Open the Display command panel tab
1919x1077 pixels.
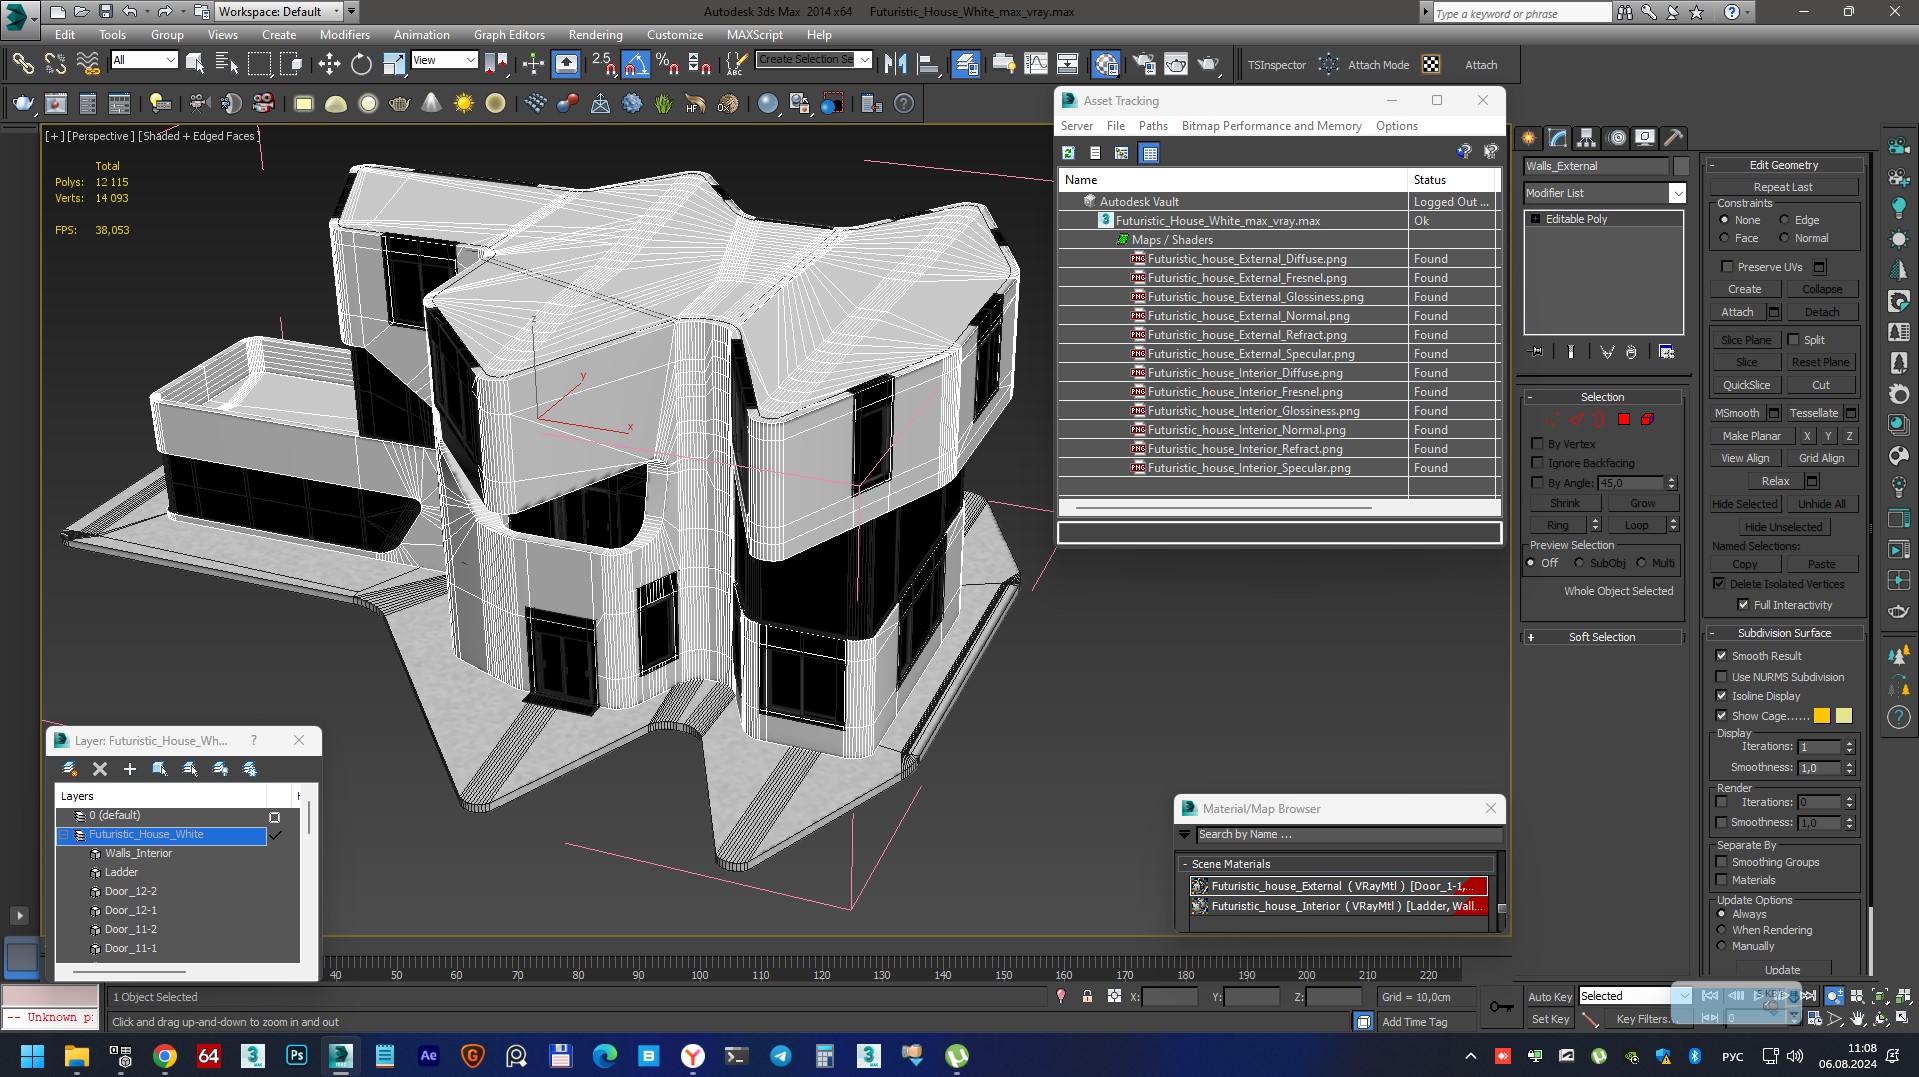click(1645, 138)
